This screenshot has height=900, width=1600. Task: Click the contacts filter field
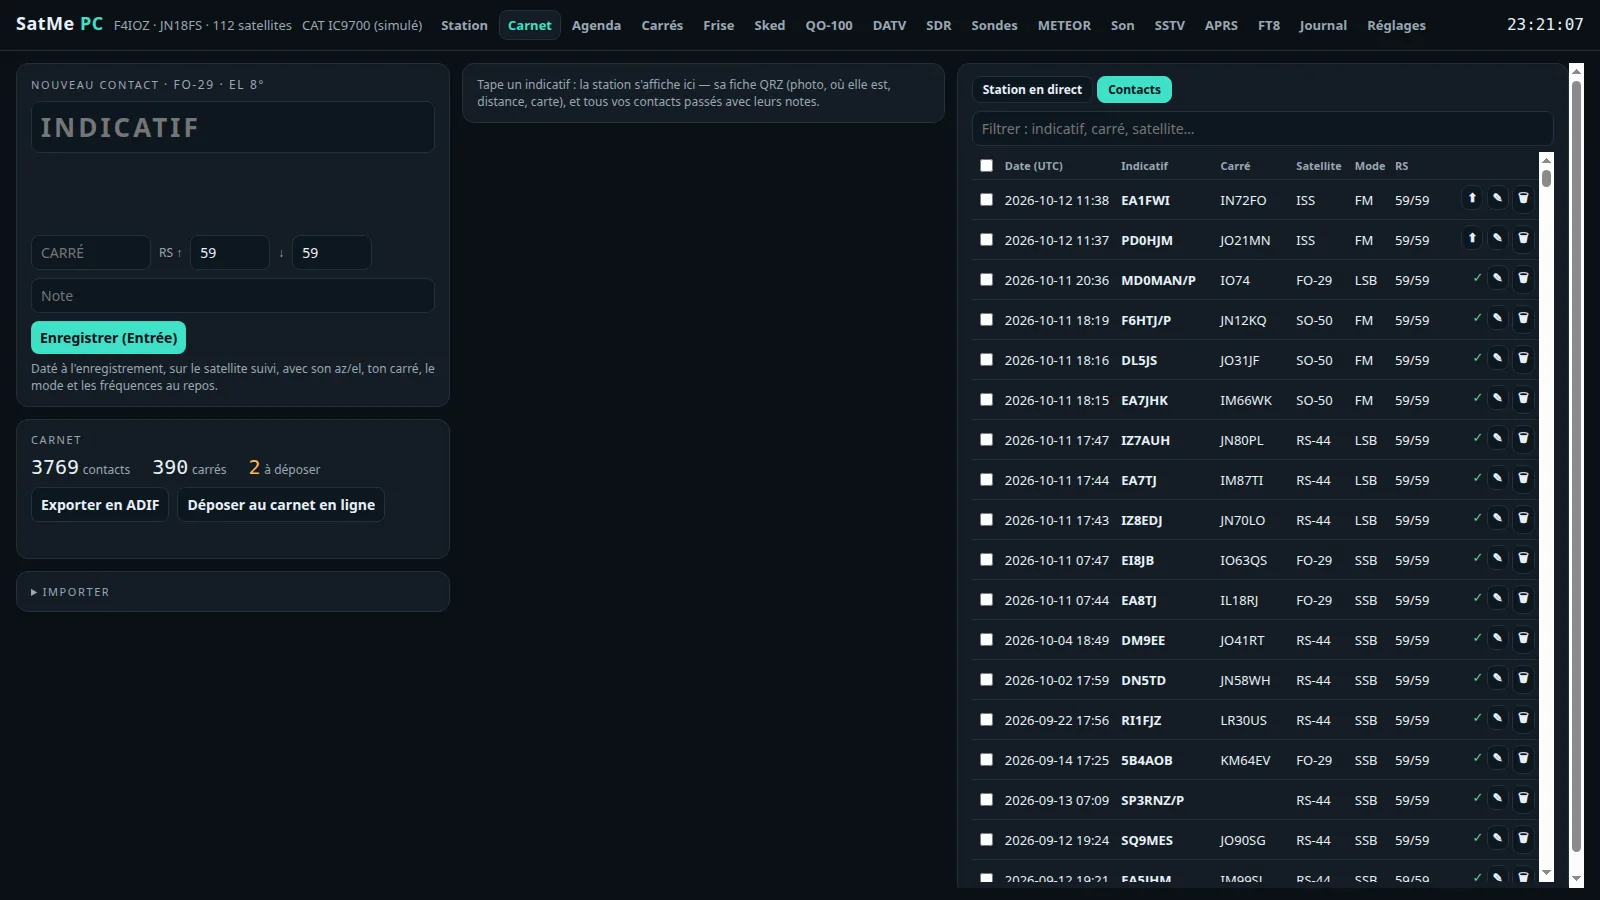(x=1262, y=129)
